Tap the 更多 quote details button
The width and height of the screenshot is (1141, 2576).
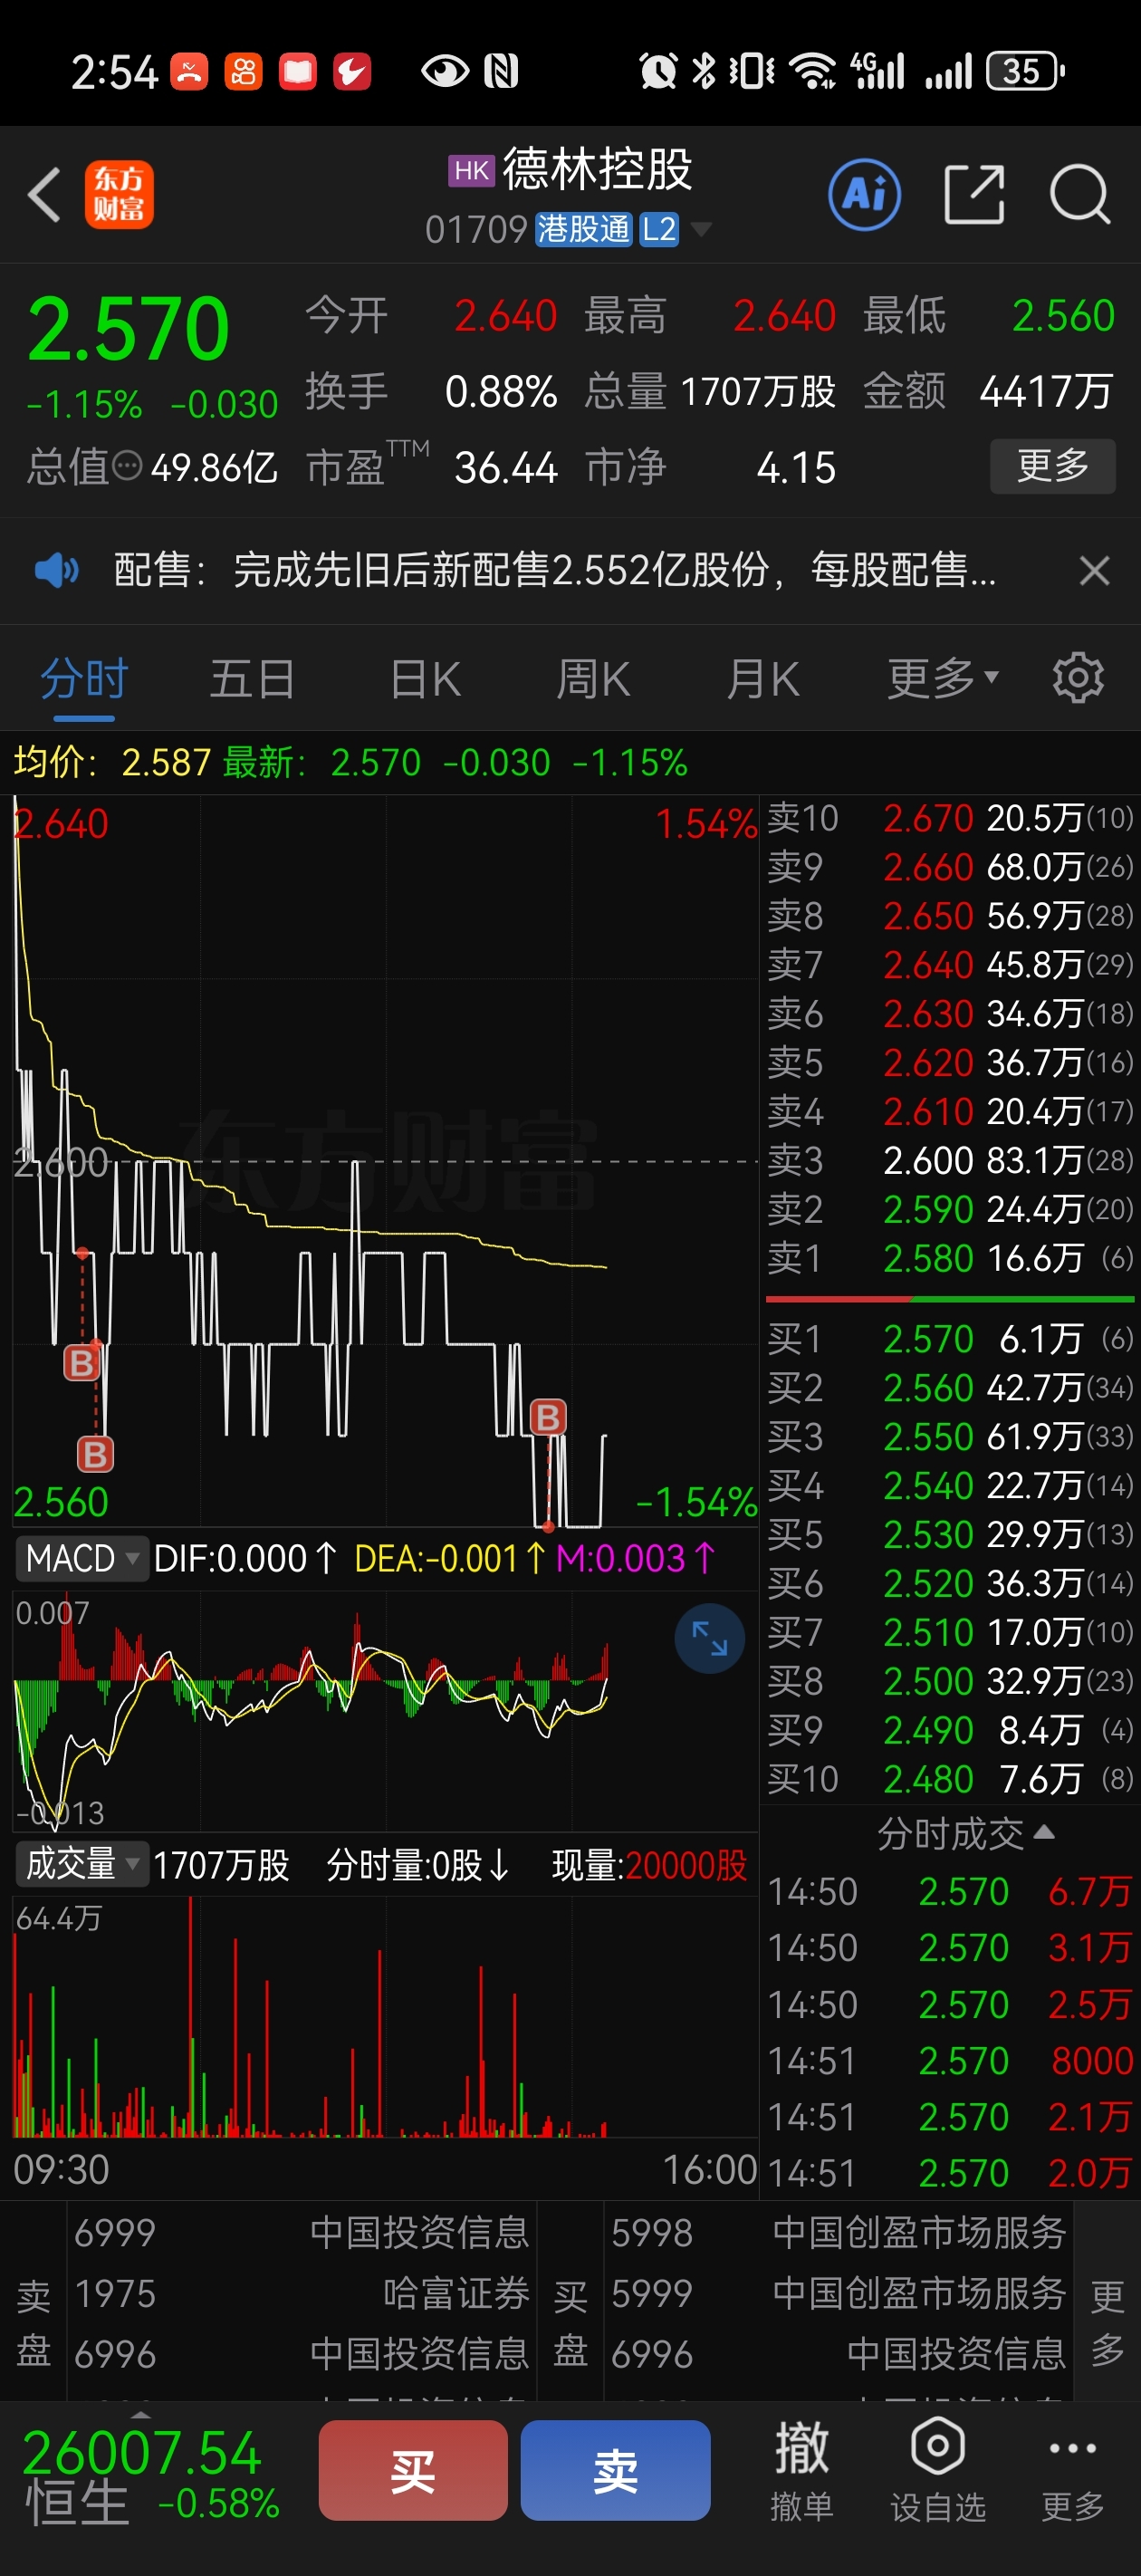(1052, 466)
